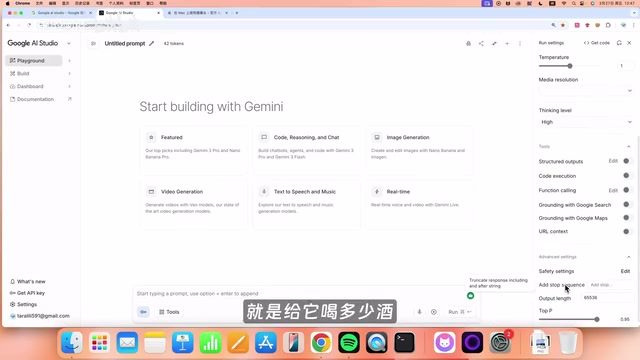640x360 pixels.
Task: Click the Real-time lightning icon
Action: click(377, 191)
